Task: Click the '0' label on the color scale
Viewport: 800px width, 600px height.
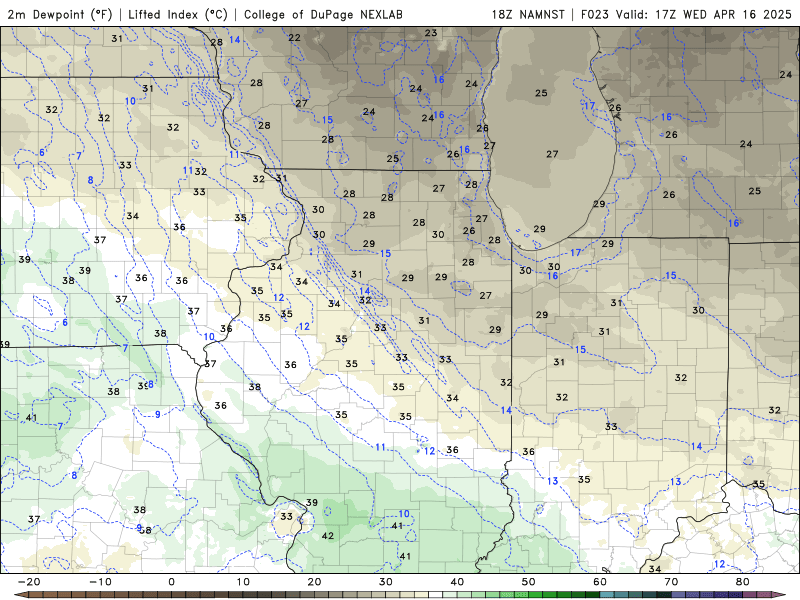Action: tap(171, 582)
